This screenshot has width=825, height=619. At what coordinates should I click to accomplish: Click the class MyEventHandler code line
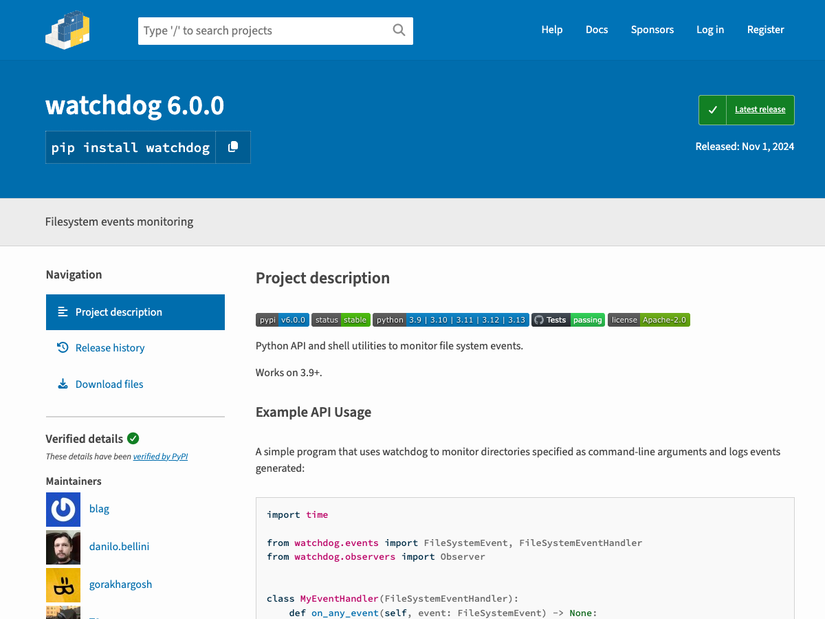393,598
